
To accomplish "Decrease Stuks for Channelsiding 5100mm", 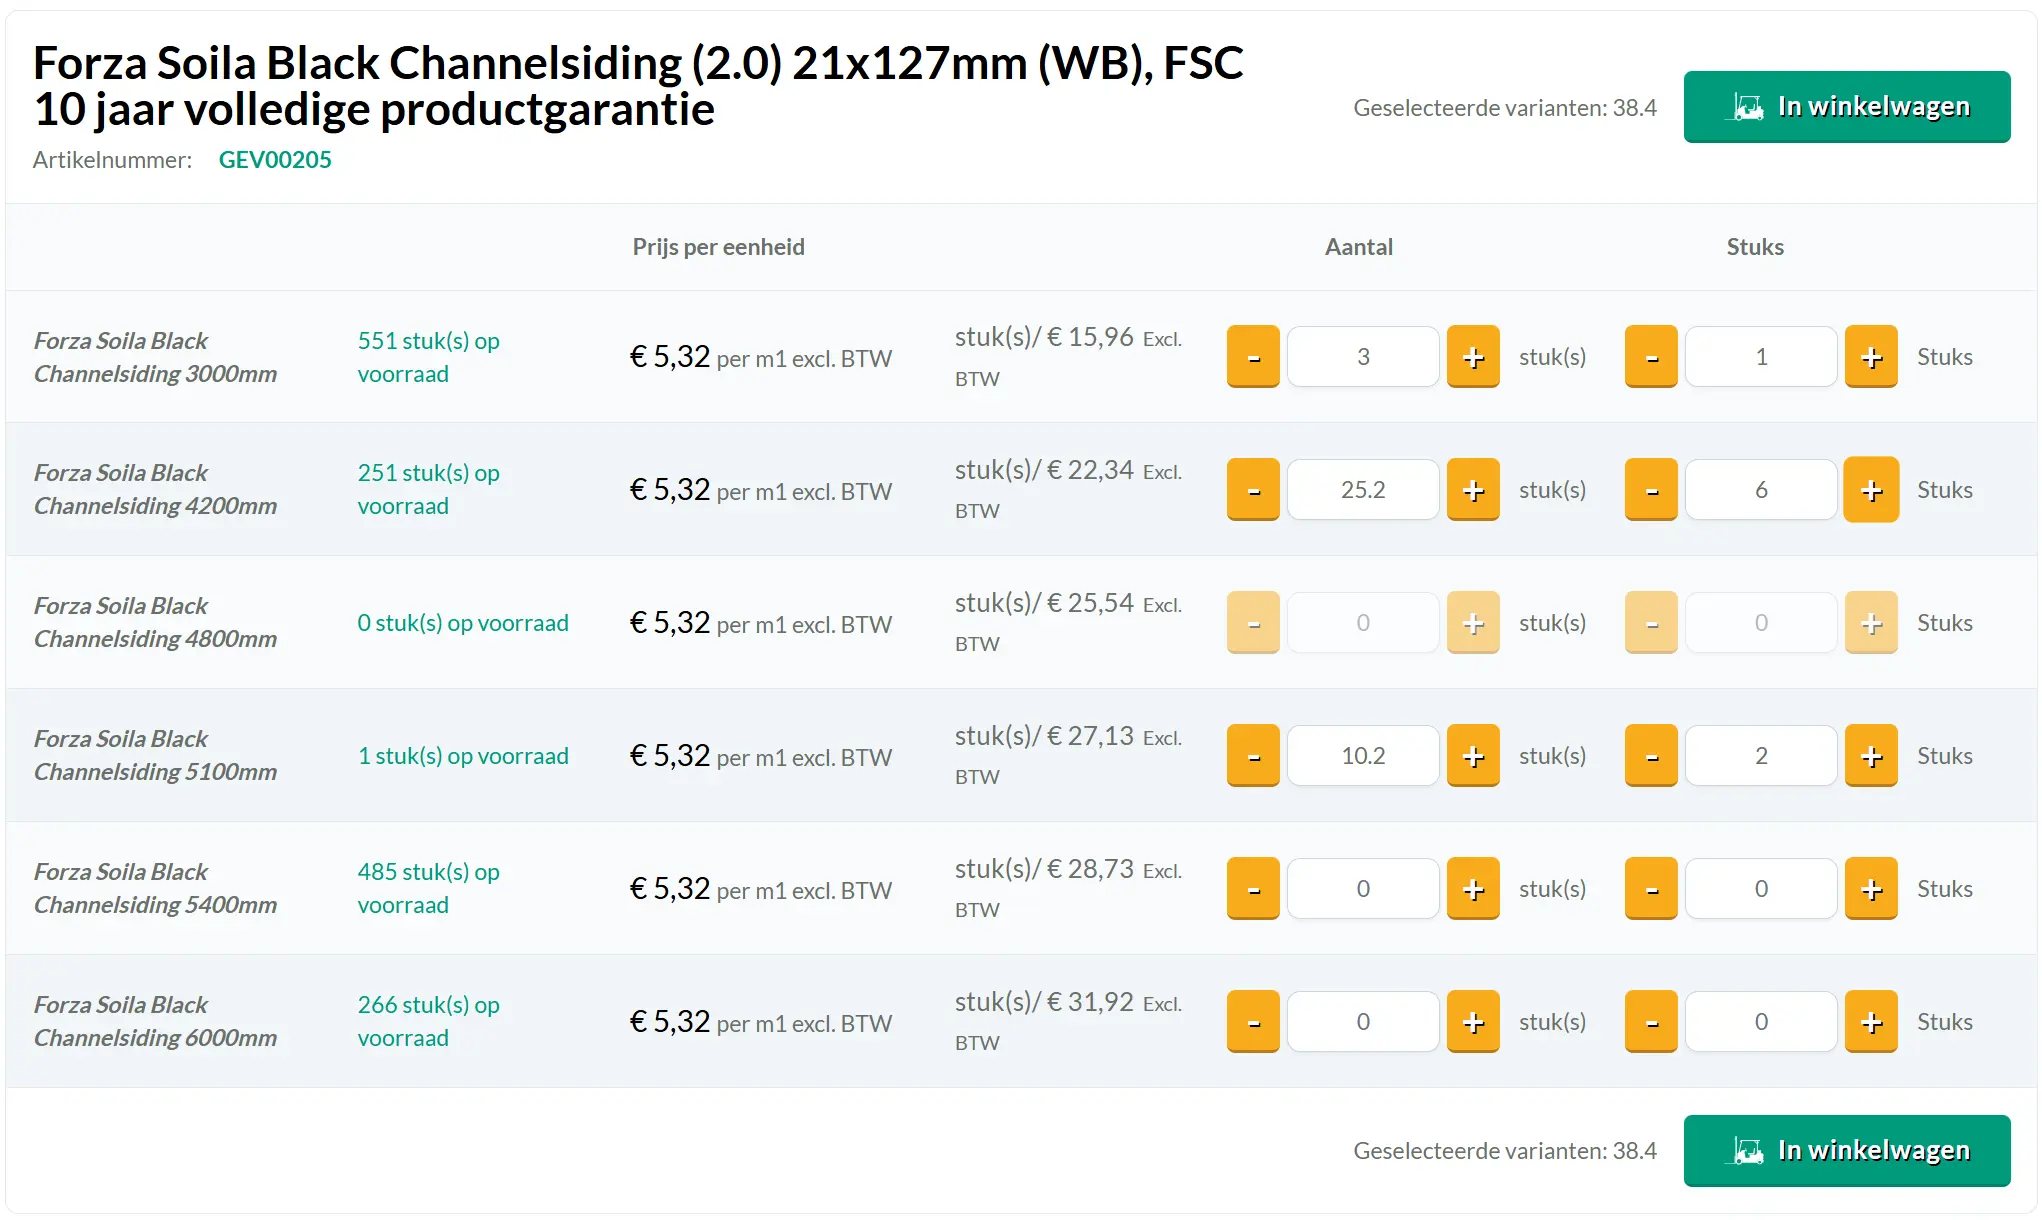I will 1651,756.
